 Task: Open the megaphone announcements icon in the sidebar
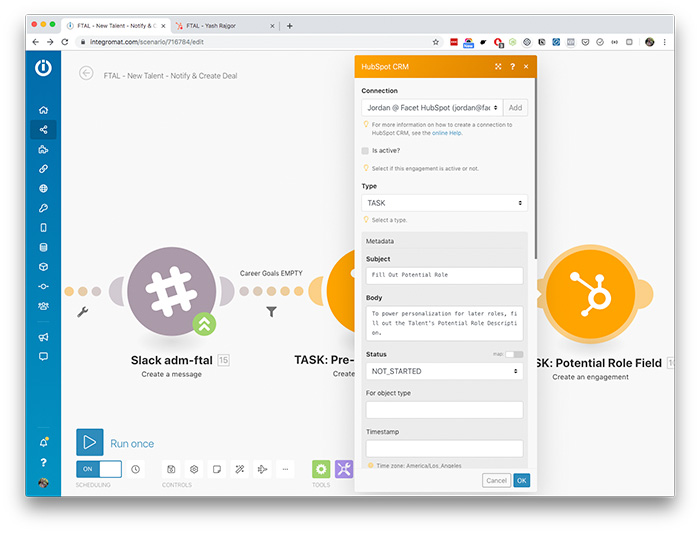tap(43, 337)
